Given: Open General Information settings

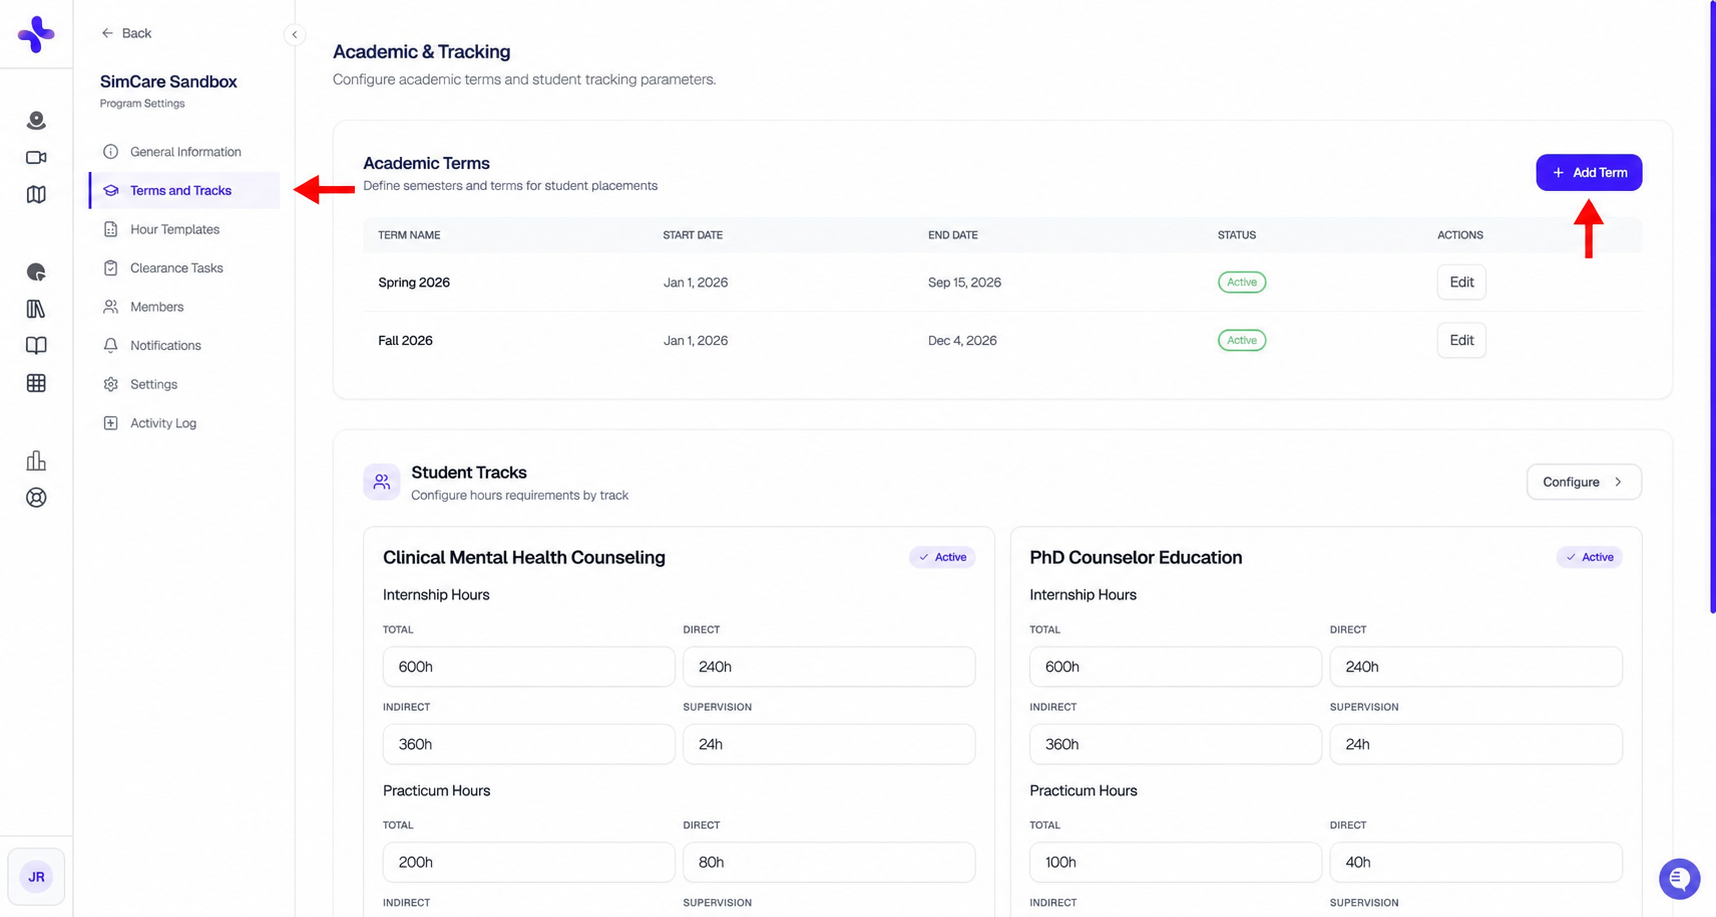Looking at the screenshot, I should coord(184,152).
